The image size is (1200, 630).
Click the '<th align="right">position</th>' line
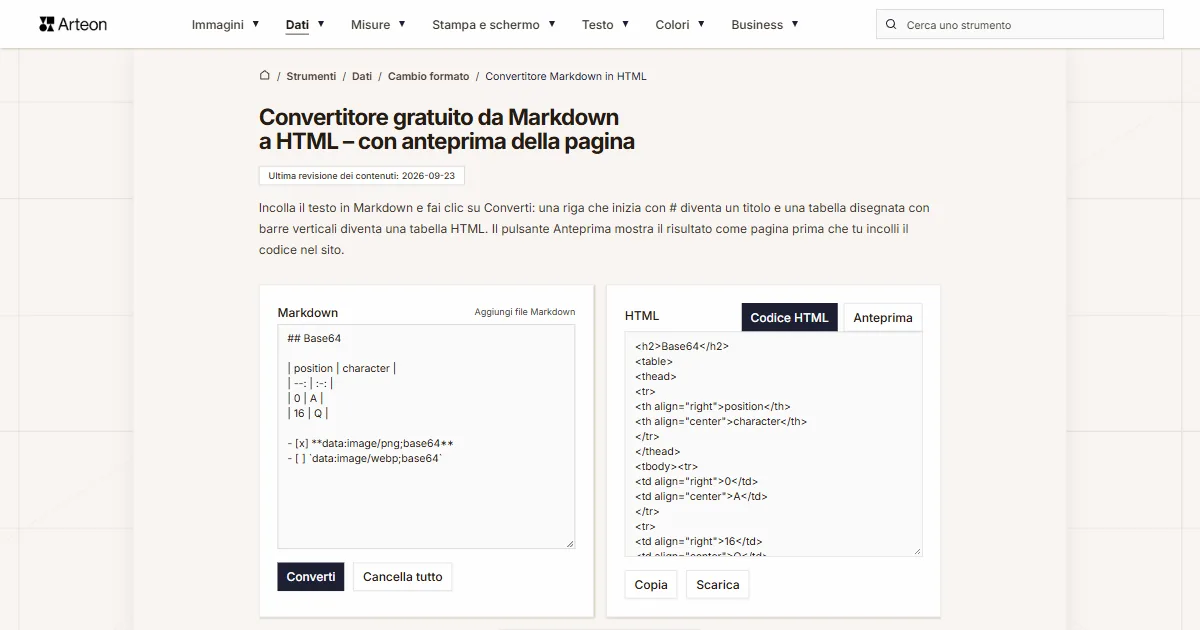pos(713,406)
